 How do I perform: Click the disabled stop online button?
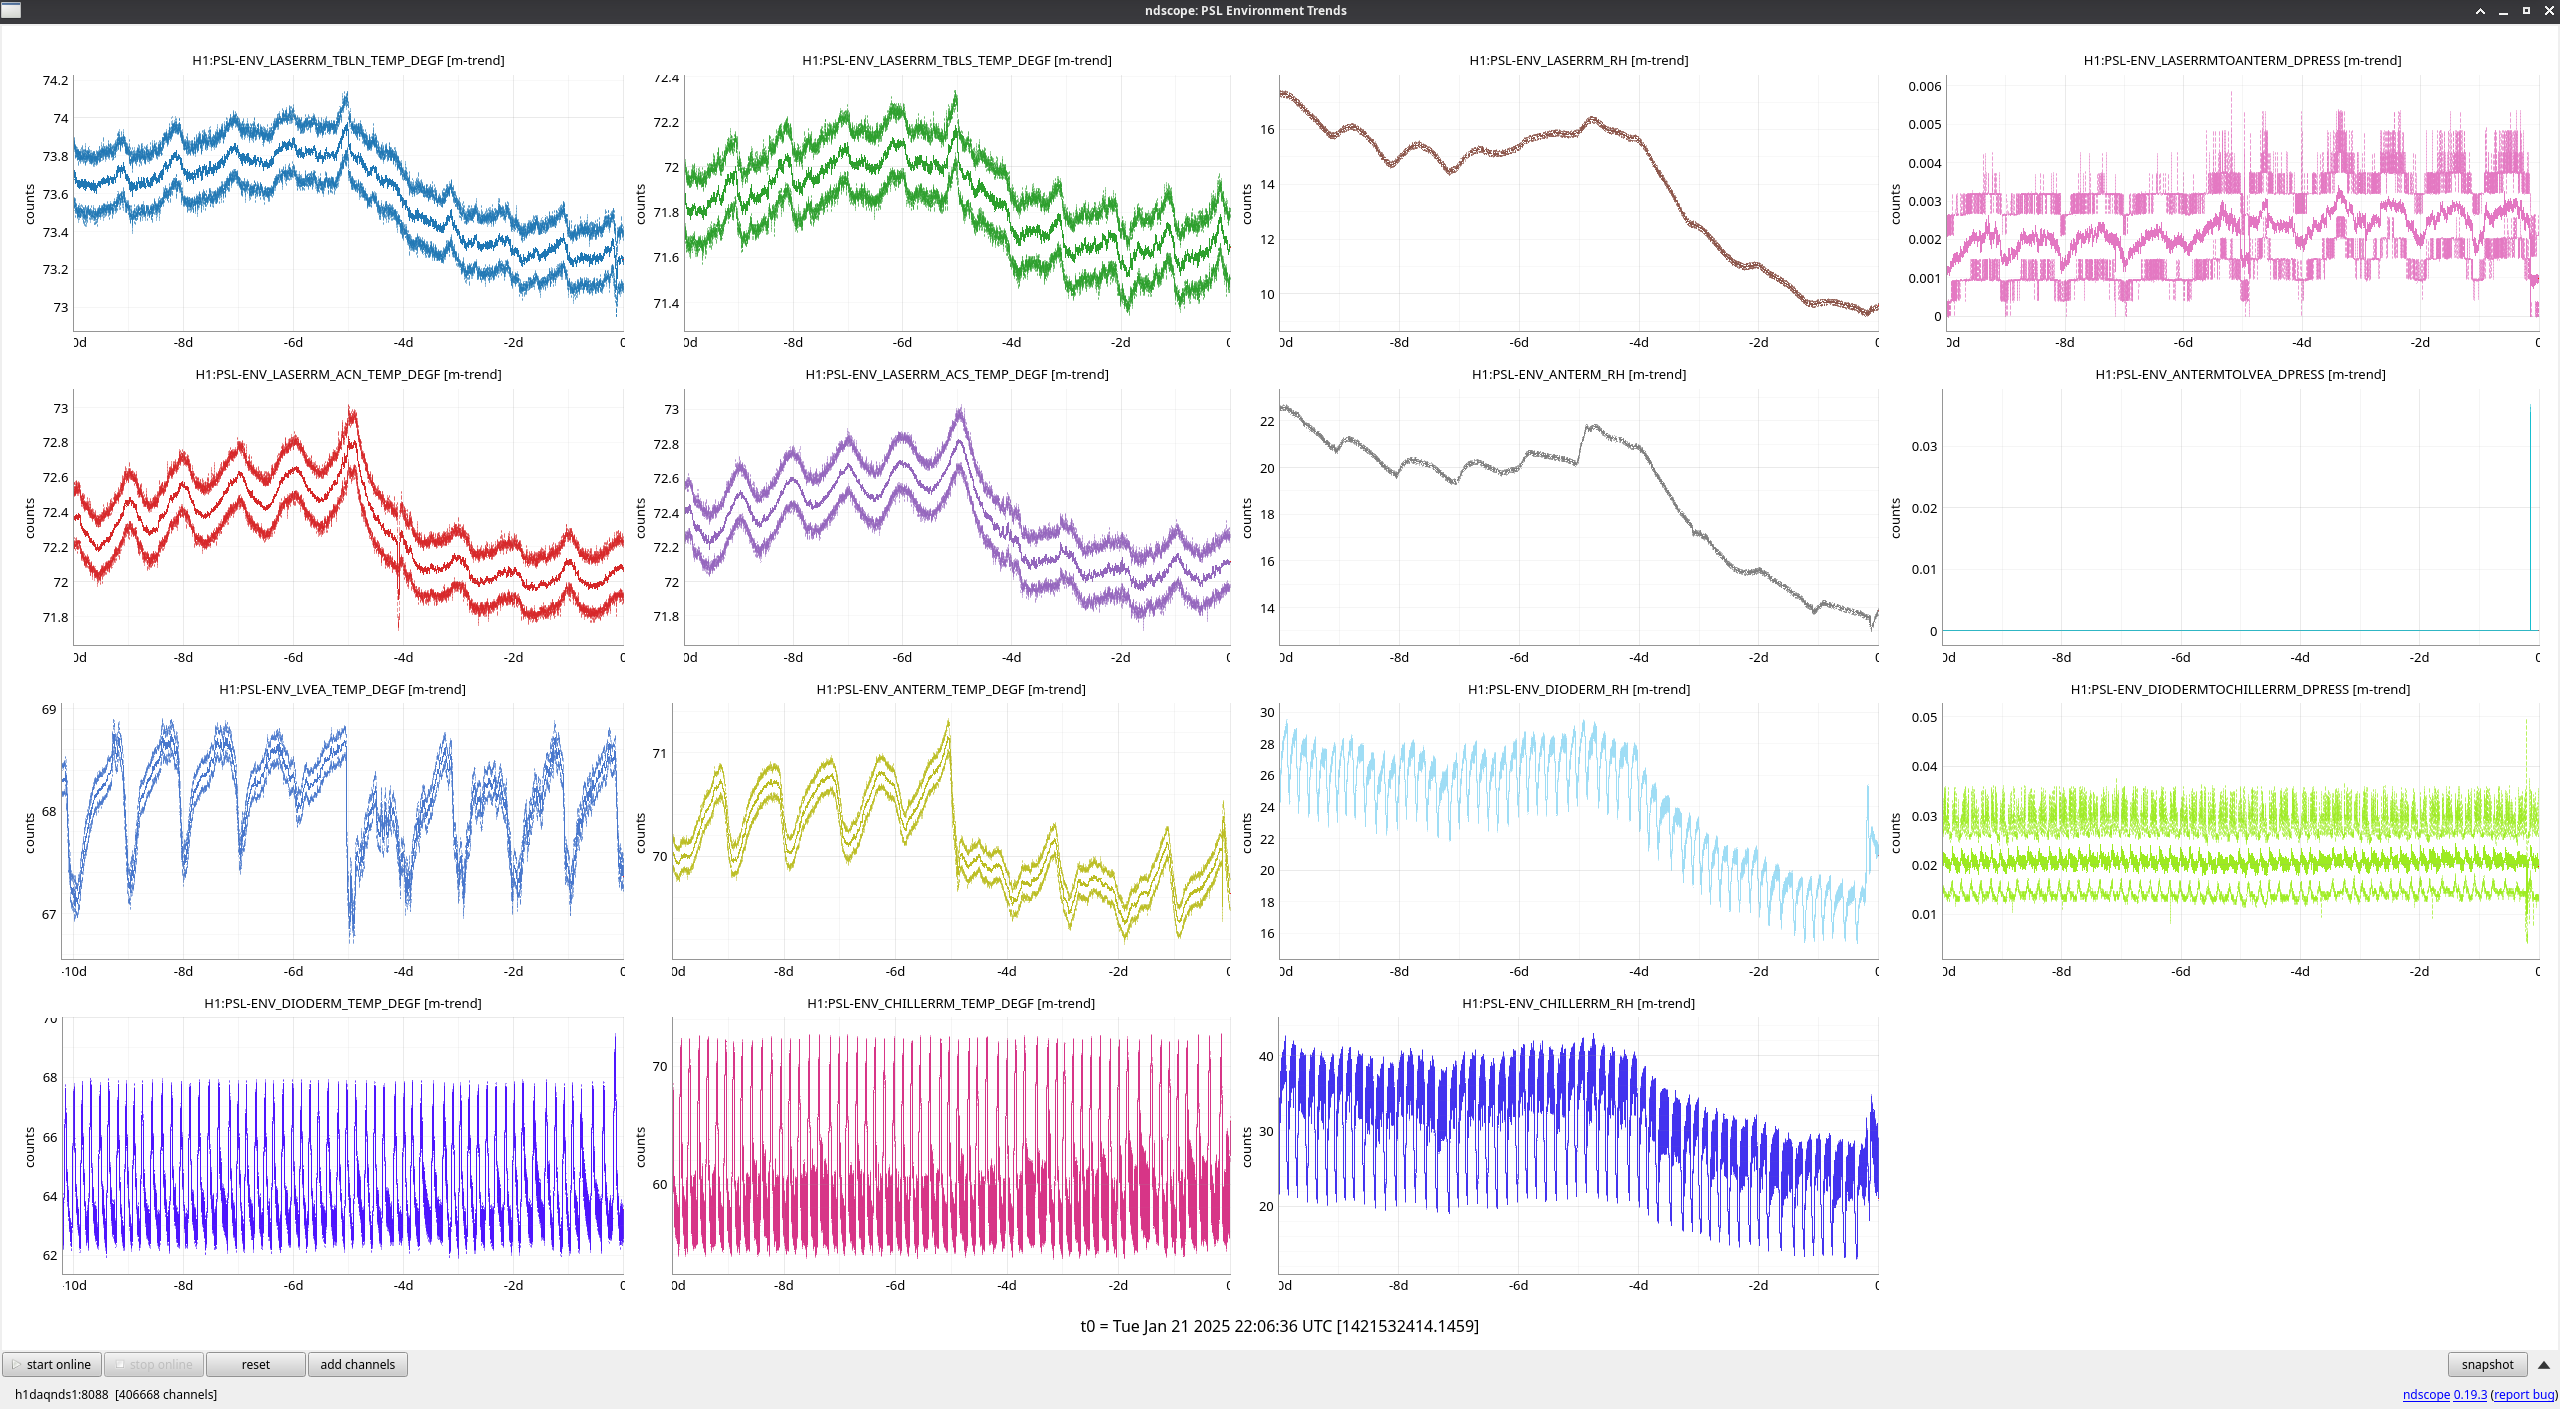(x=154, y=1364)
